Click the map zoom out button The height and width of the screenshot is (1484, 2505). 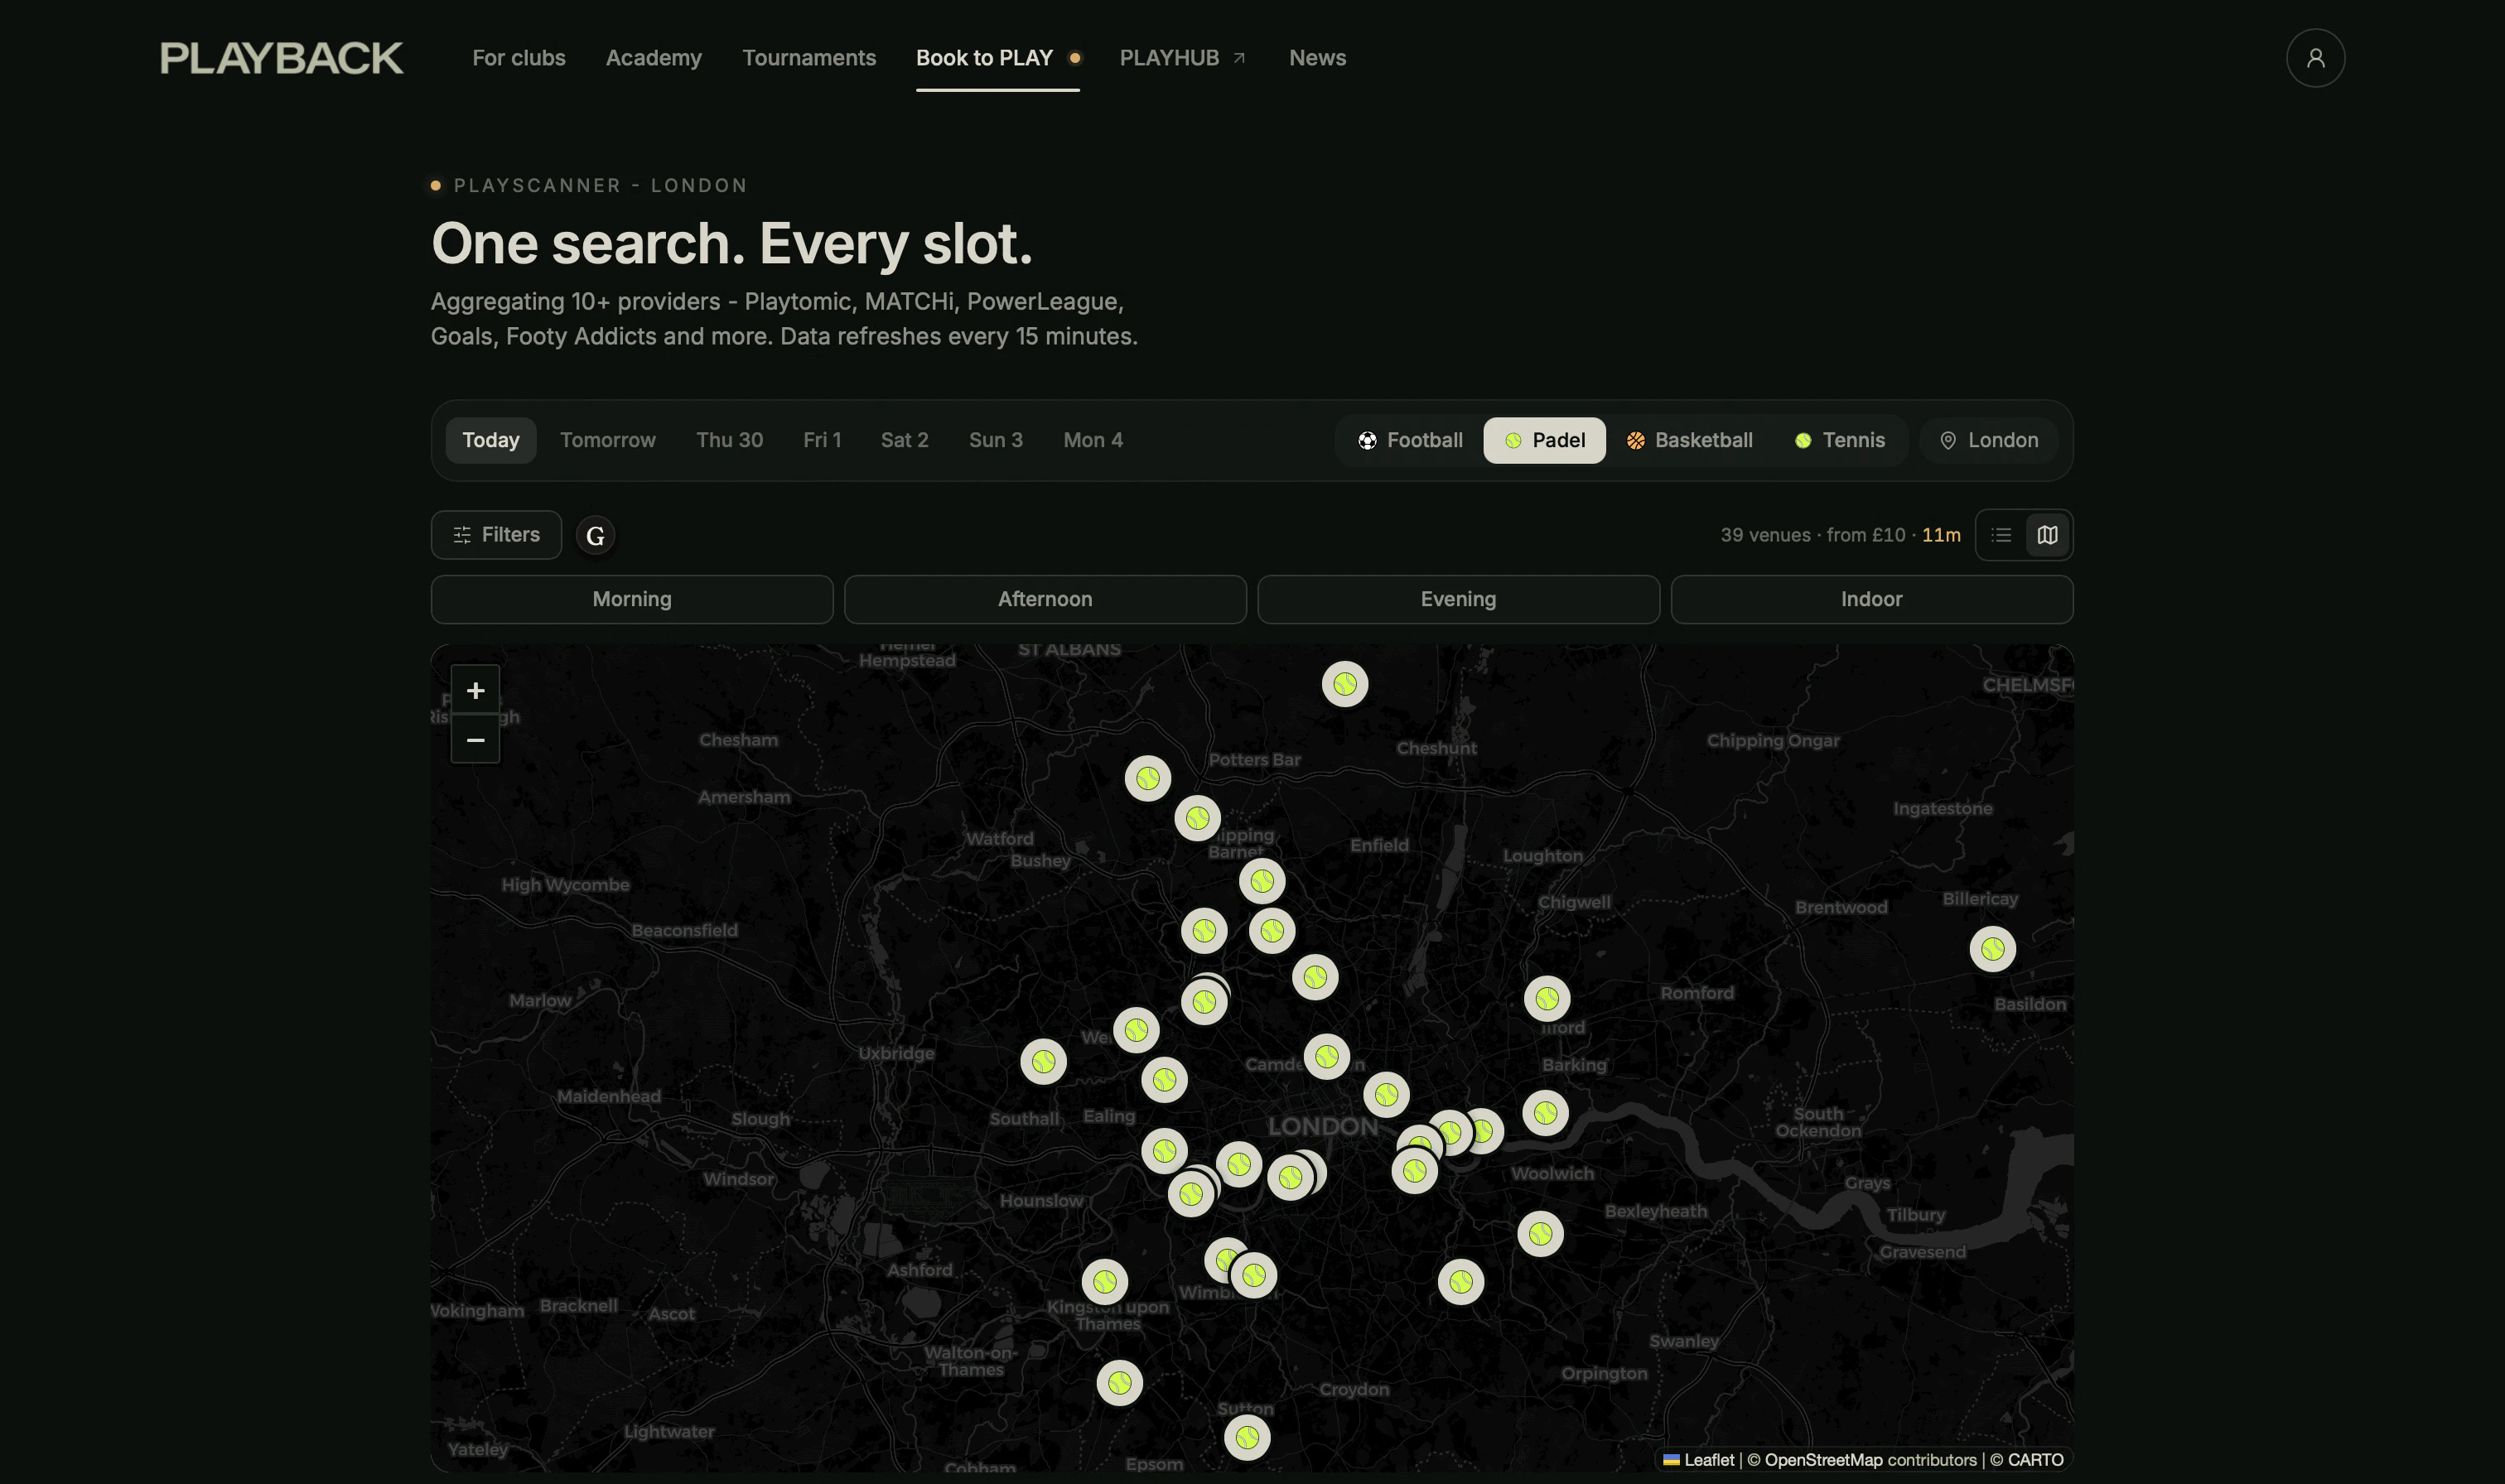click(x=475, y=740)
